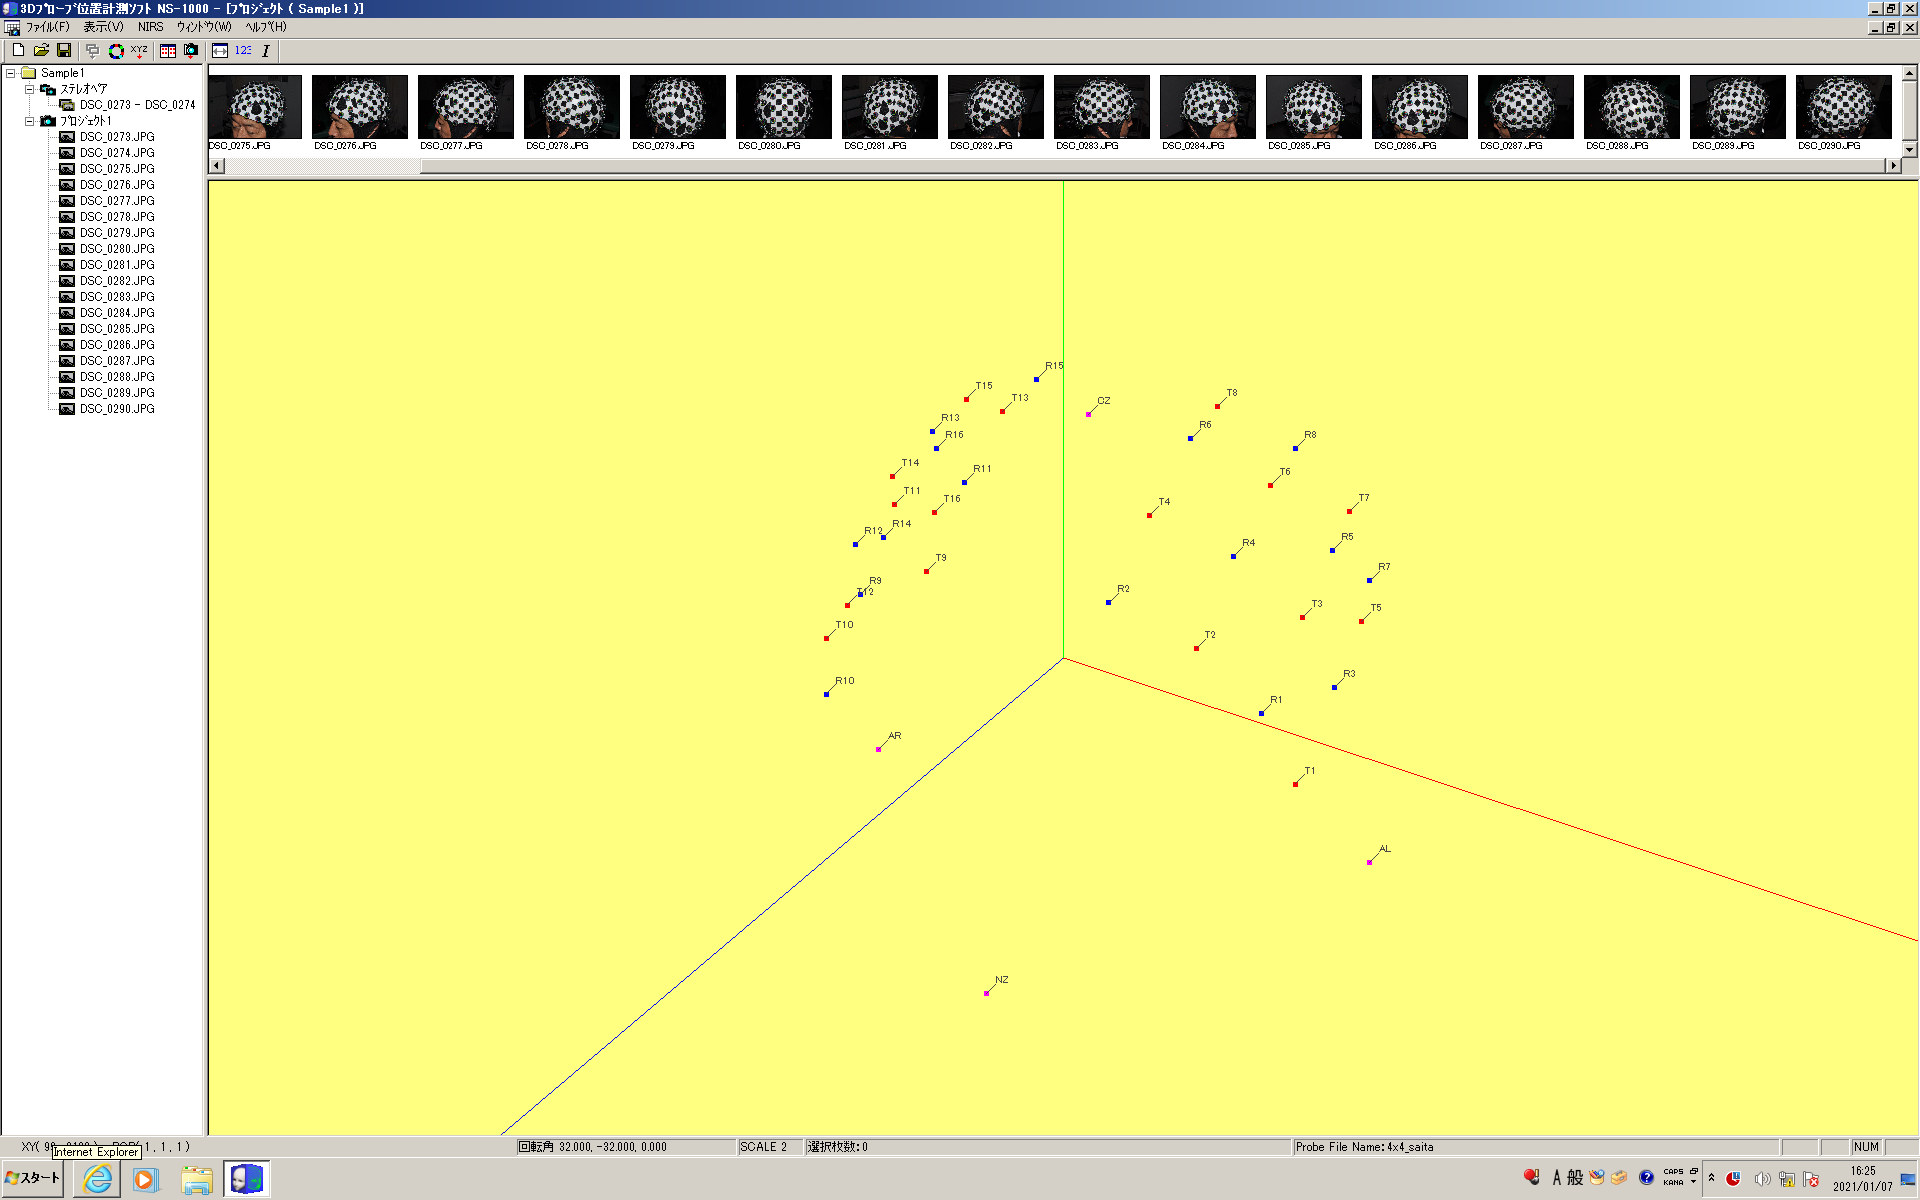Select the DSC_0273 - DSC_0274 stereo pair

point(137,105)
